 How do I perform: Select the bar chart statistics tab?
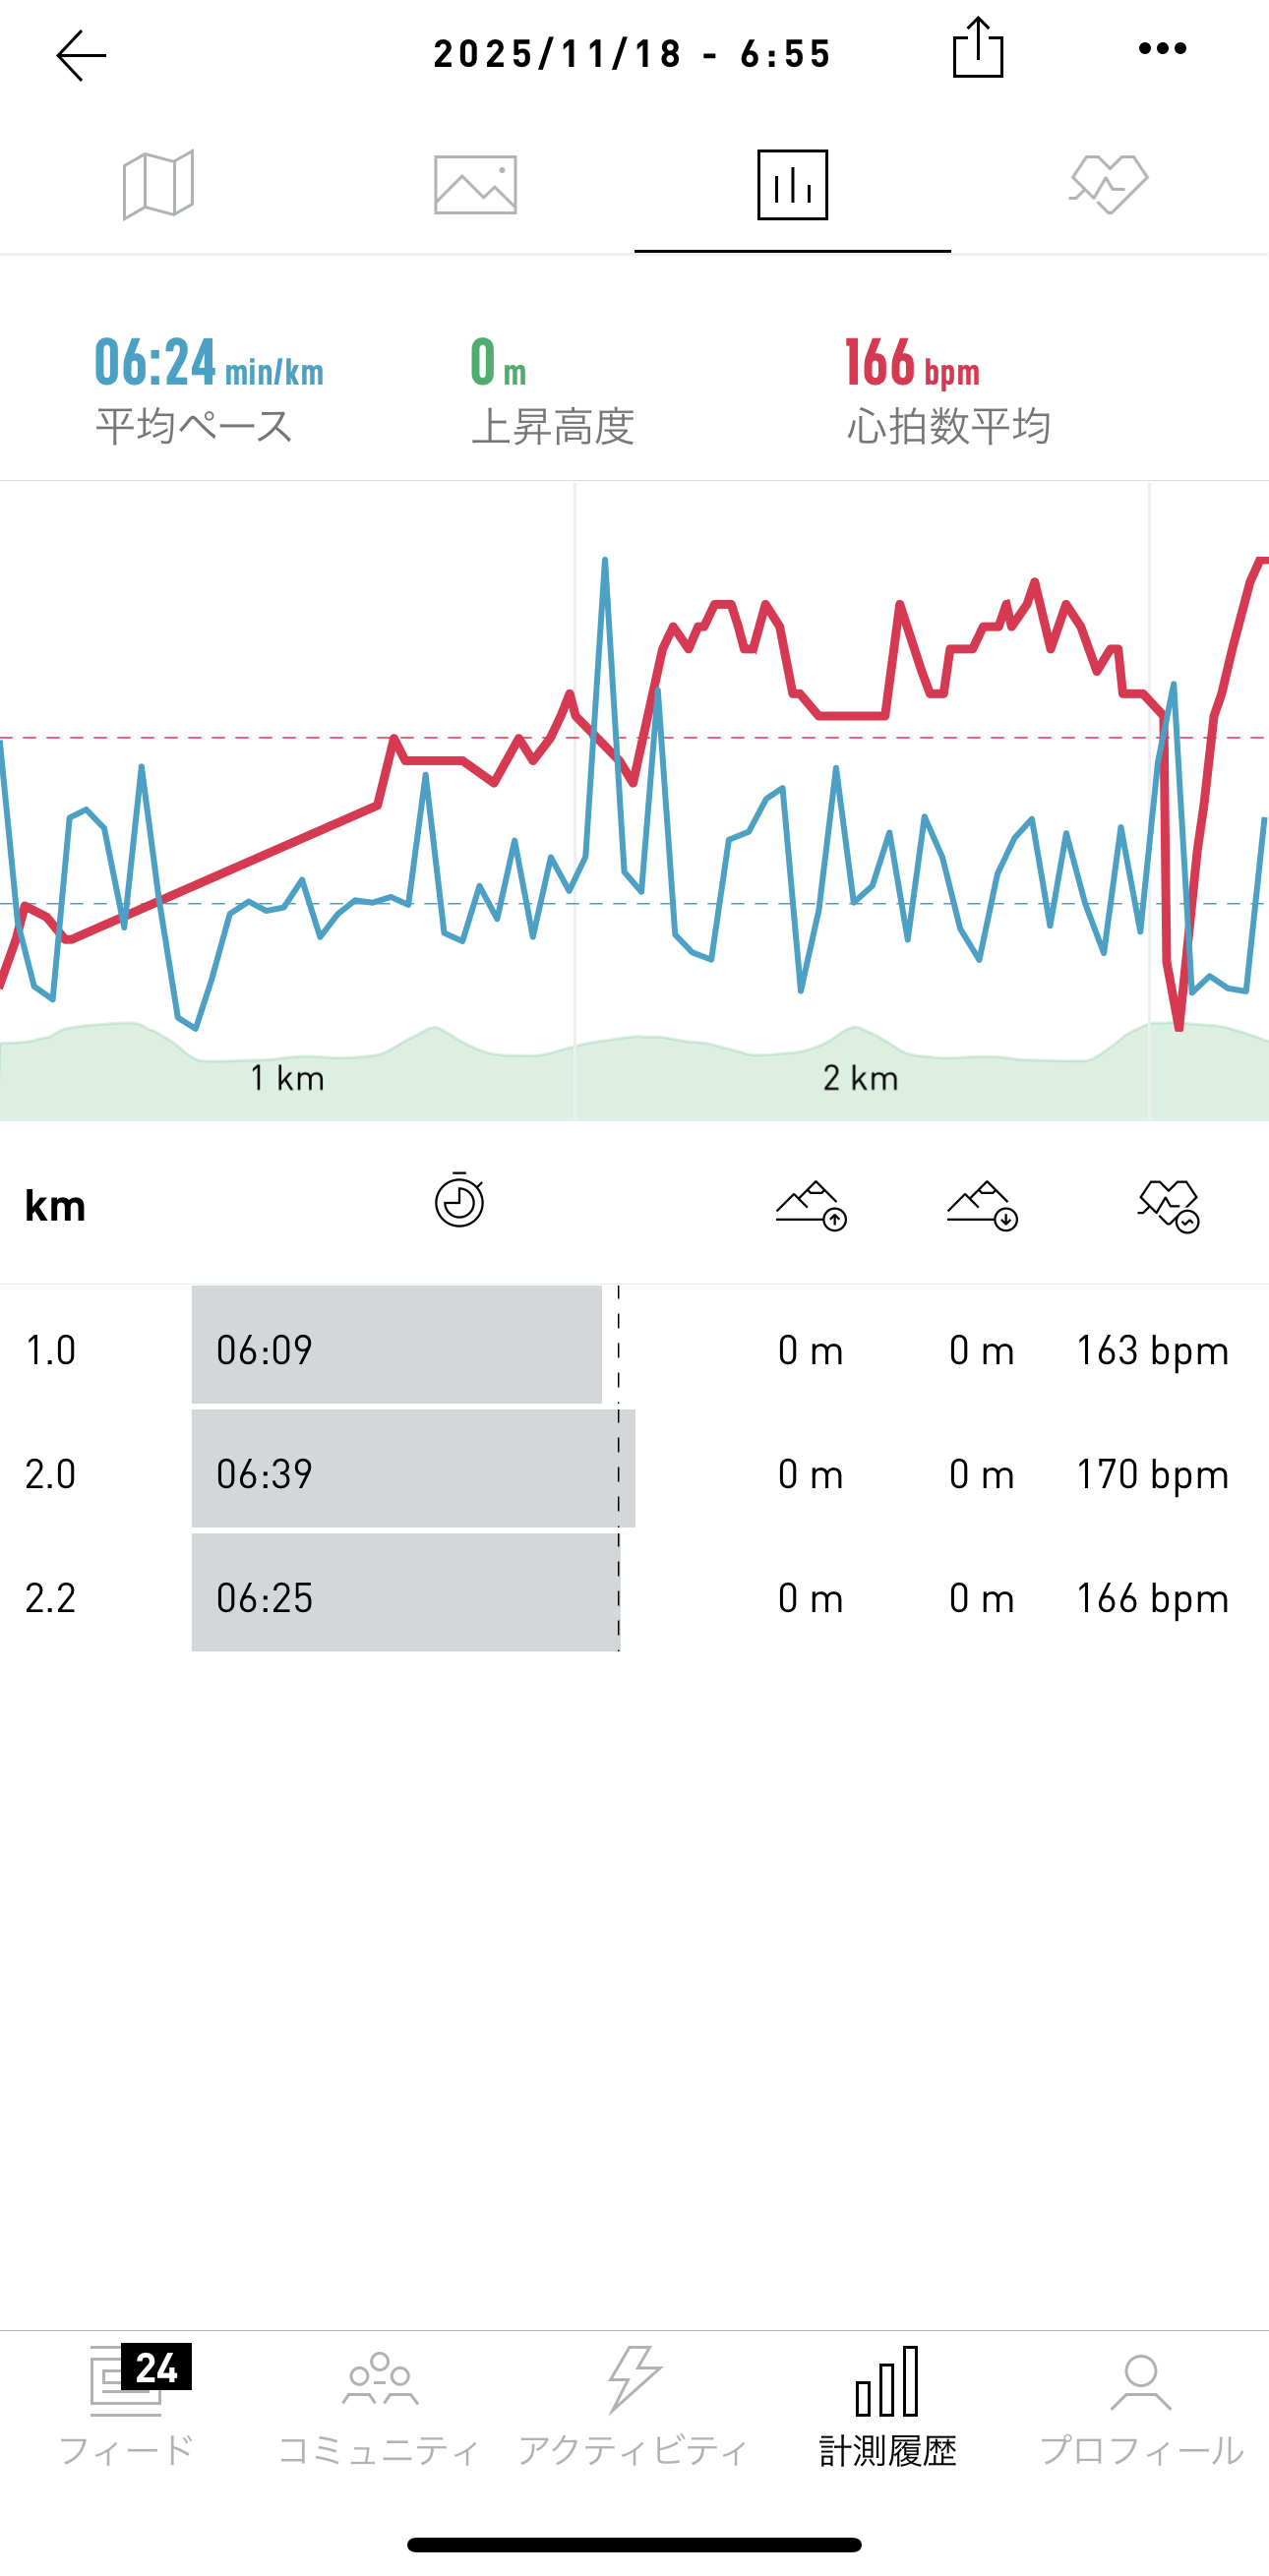point(792,185)
